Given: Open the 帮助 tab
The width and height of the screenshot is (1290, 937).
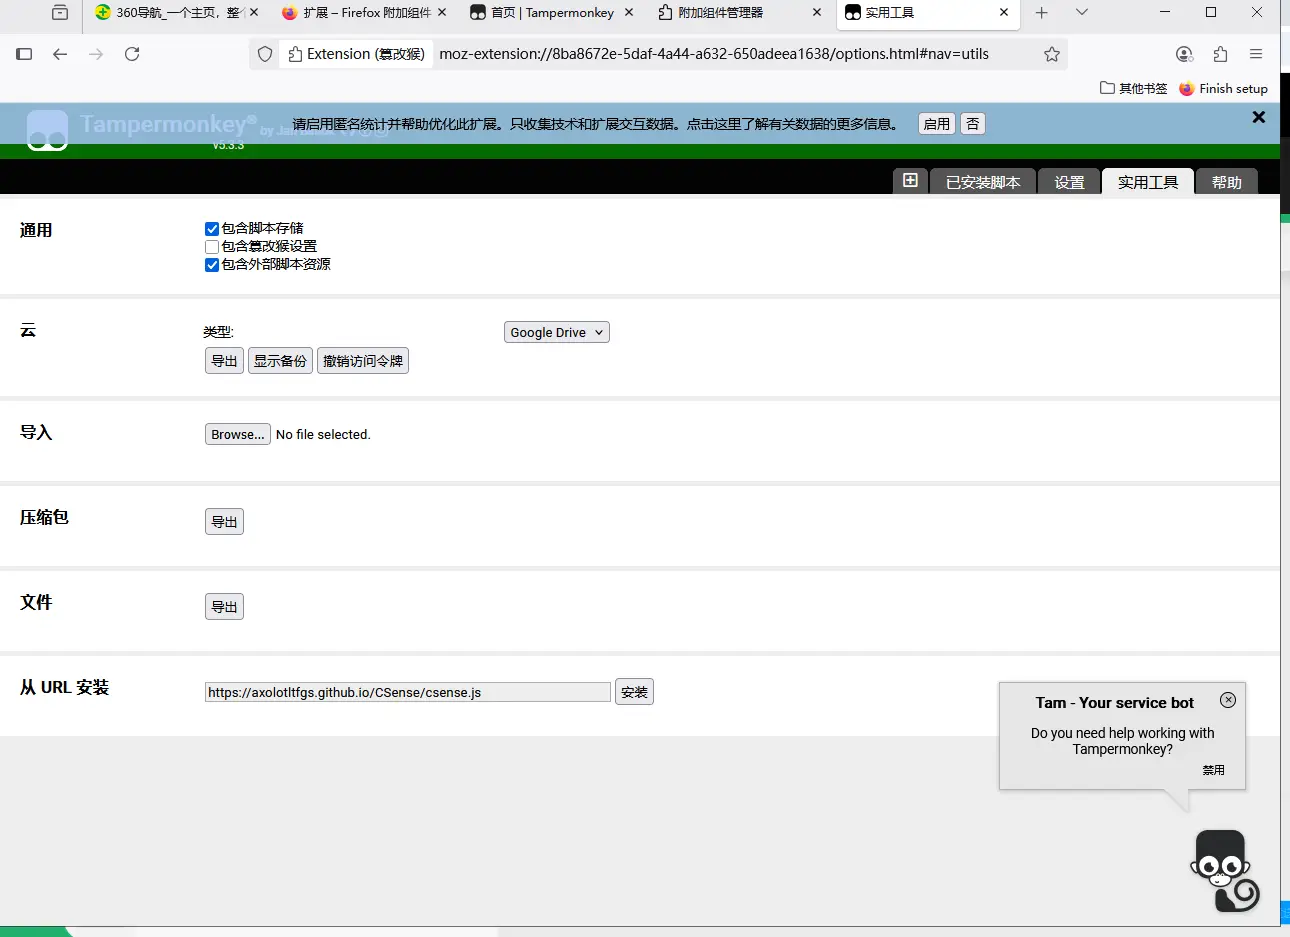Looking at the screenshot, I should click(1227, 181).
